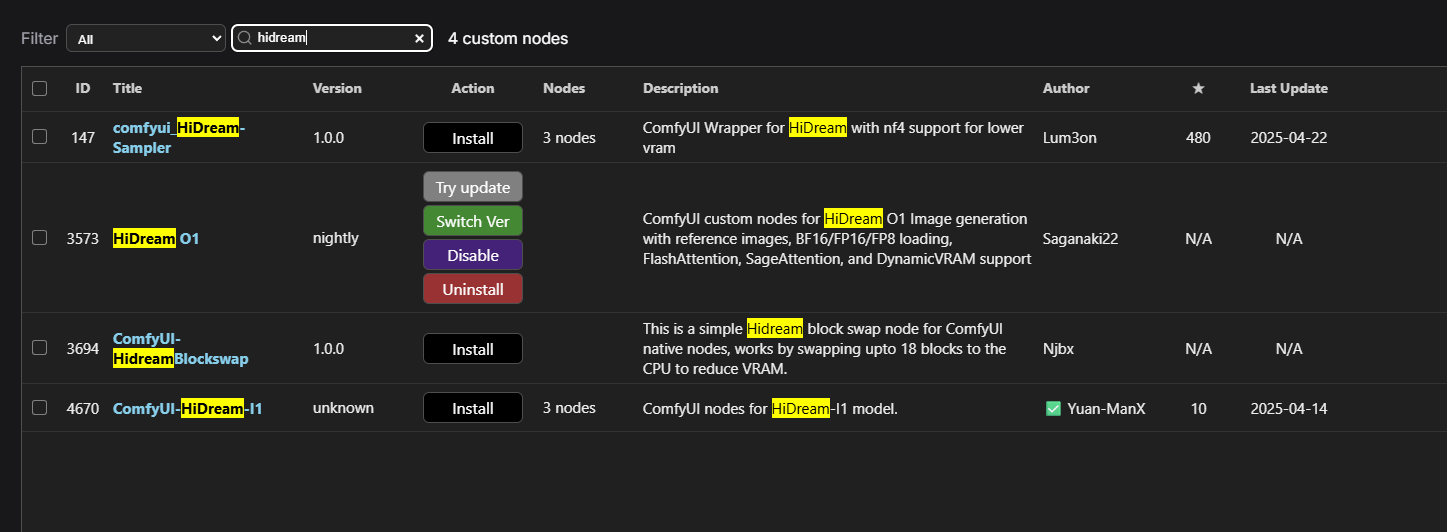Open the ComfyUI-HidreamBlockswap title link
Viewport: 1447px width, 532px height.
pyautogui.click(x=181, y=348)
